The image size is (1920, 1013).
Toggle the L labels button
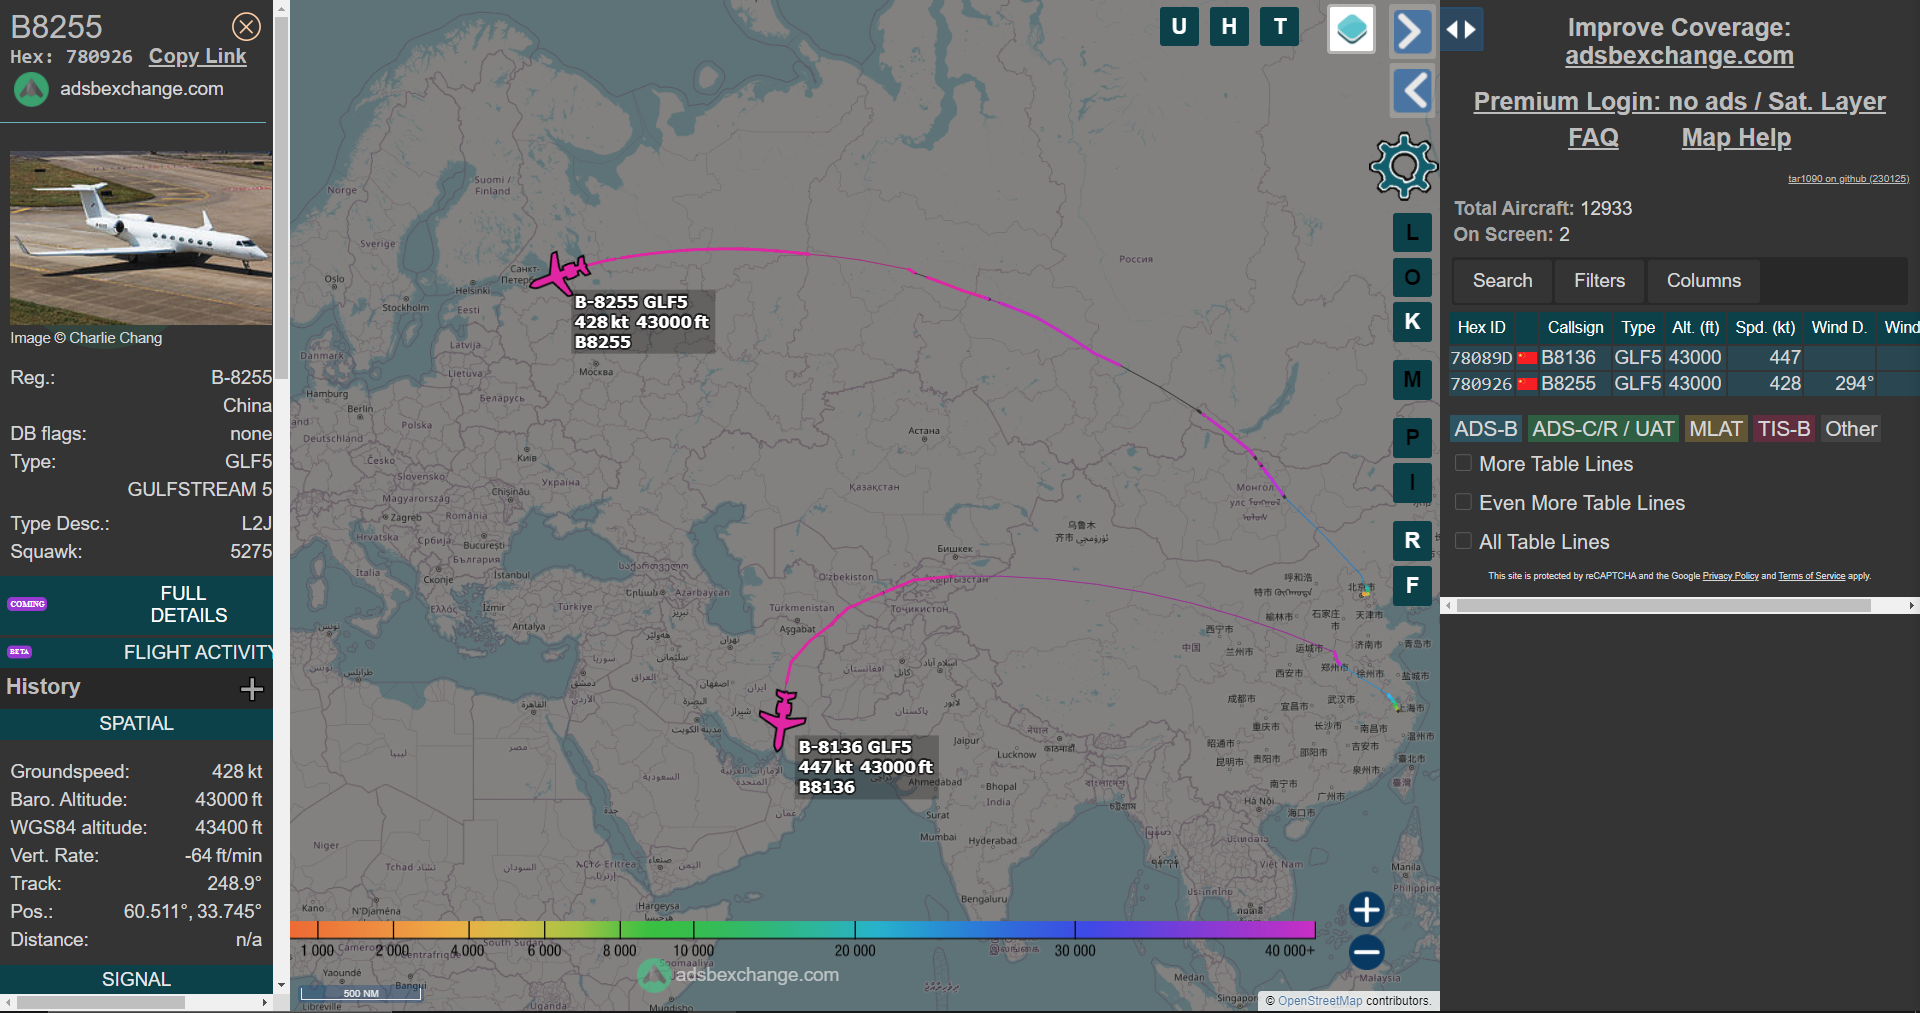(x=1412, y=232)
